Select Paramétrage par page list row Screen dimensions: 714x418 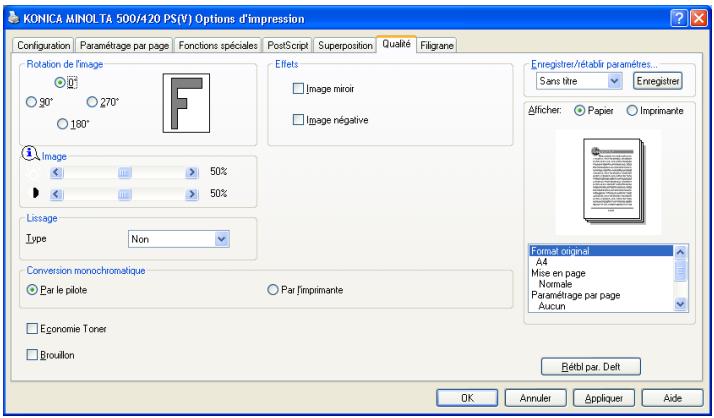click(x=601, y=295)
